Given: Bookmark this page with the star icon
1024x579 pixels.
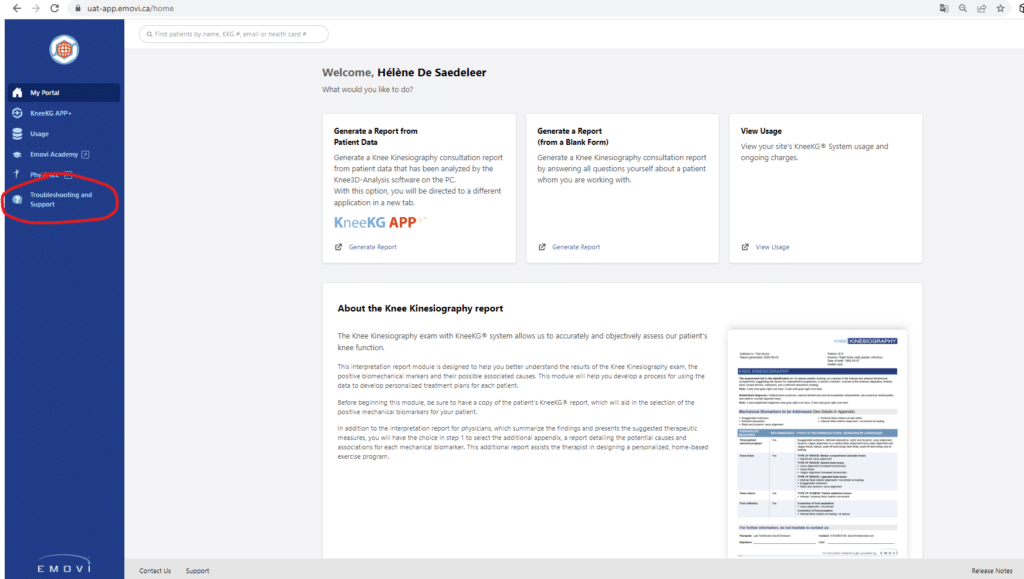Looking at the screenshot, I should pyautogui.click(x=1000, y=8).
